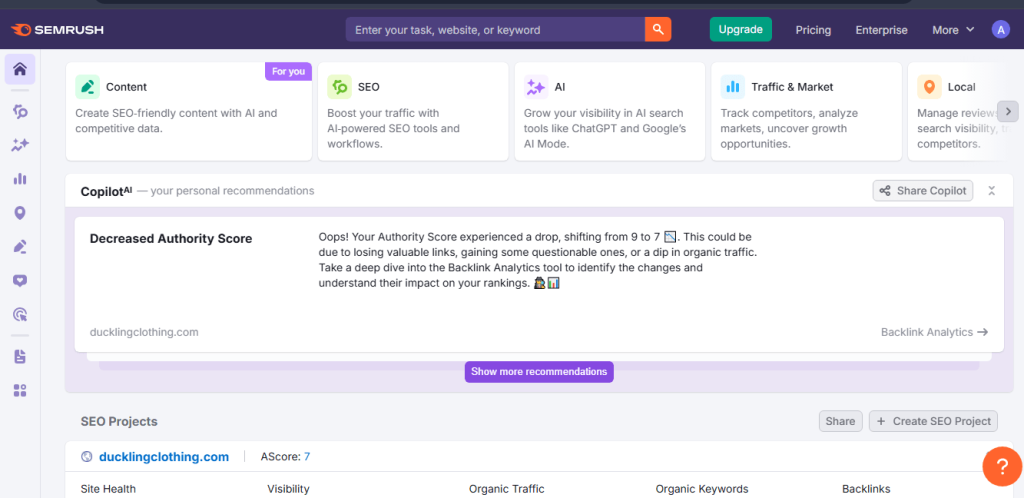Image resolution: width=1024 pixels, height=498 pixels.
Task: Click the Decreased Authority Score heading
Action: tap(170, 239)
